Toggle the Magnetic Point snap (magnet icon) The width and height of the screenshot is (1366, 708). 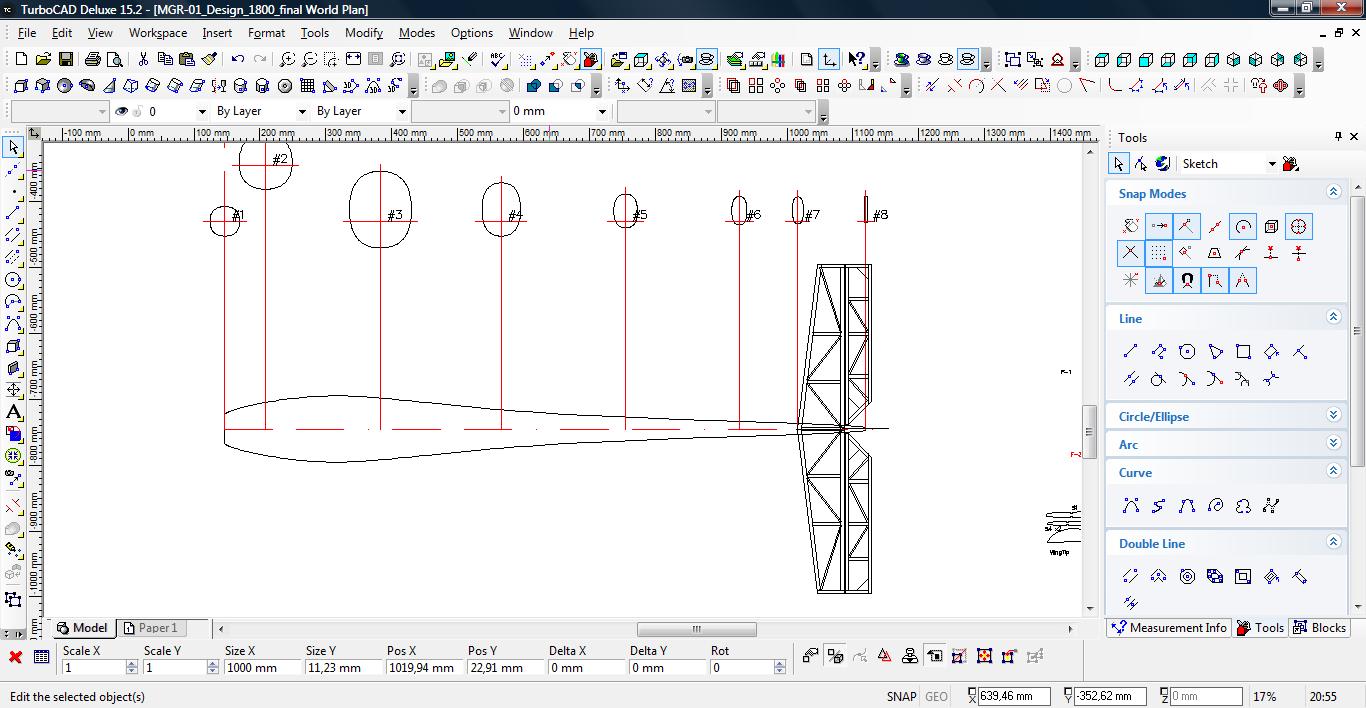pyautogui.click(x=1187, y=281)
